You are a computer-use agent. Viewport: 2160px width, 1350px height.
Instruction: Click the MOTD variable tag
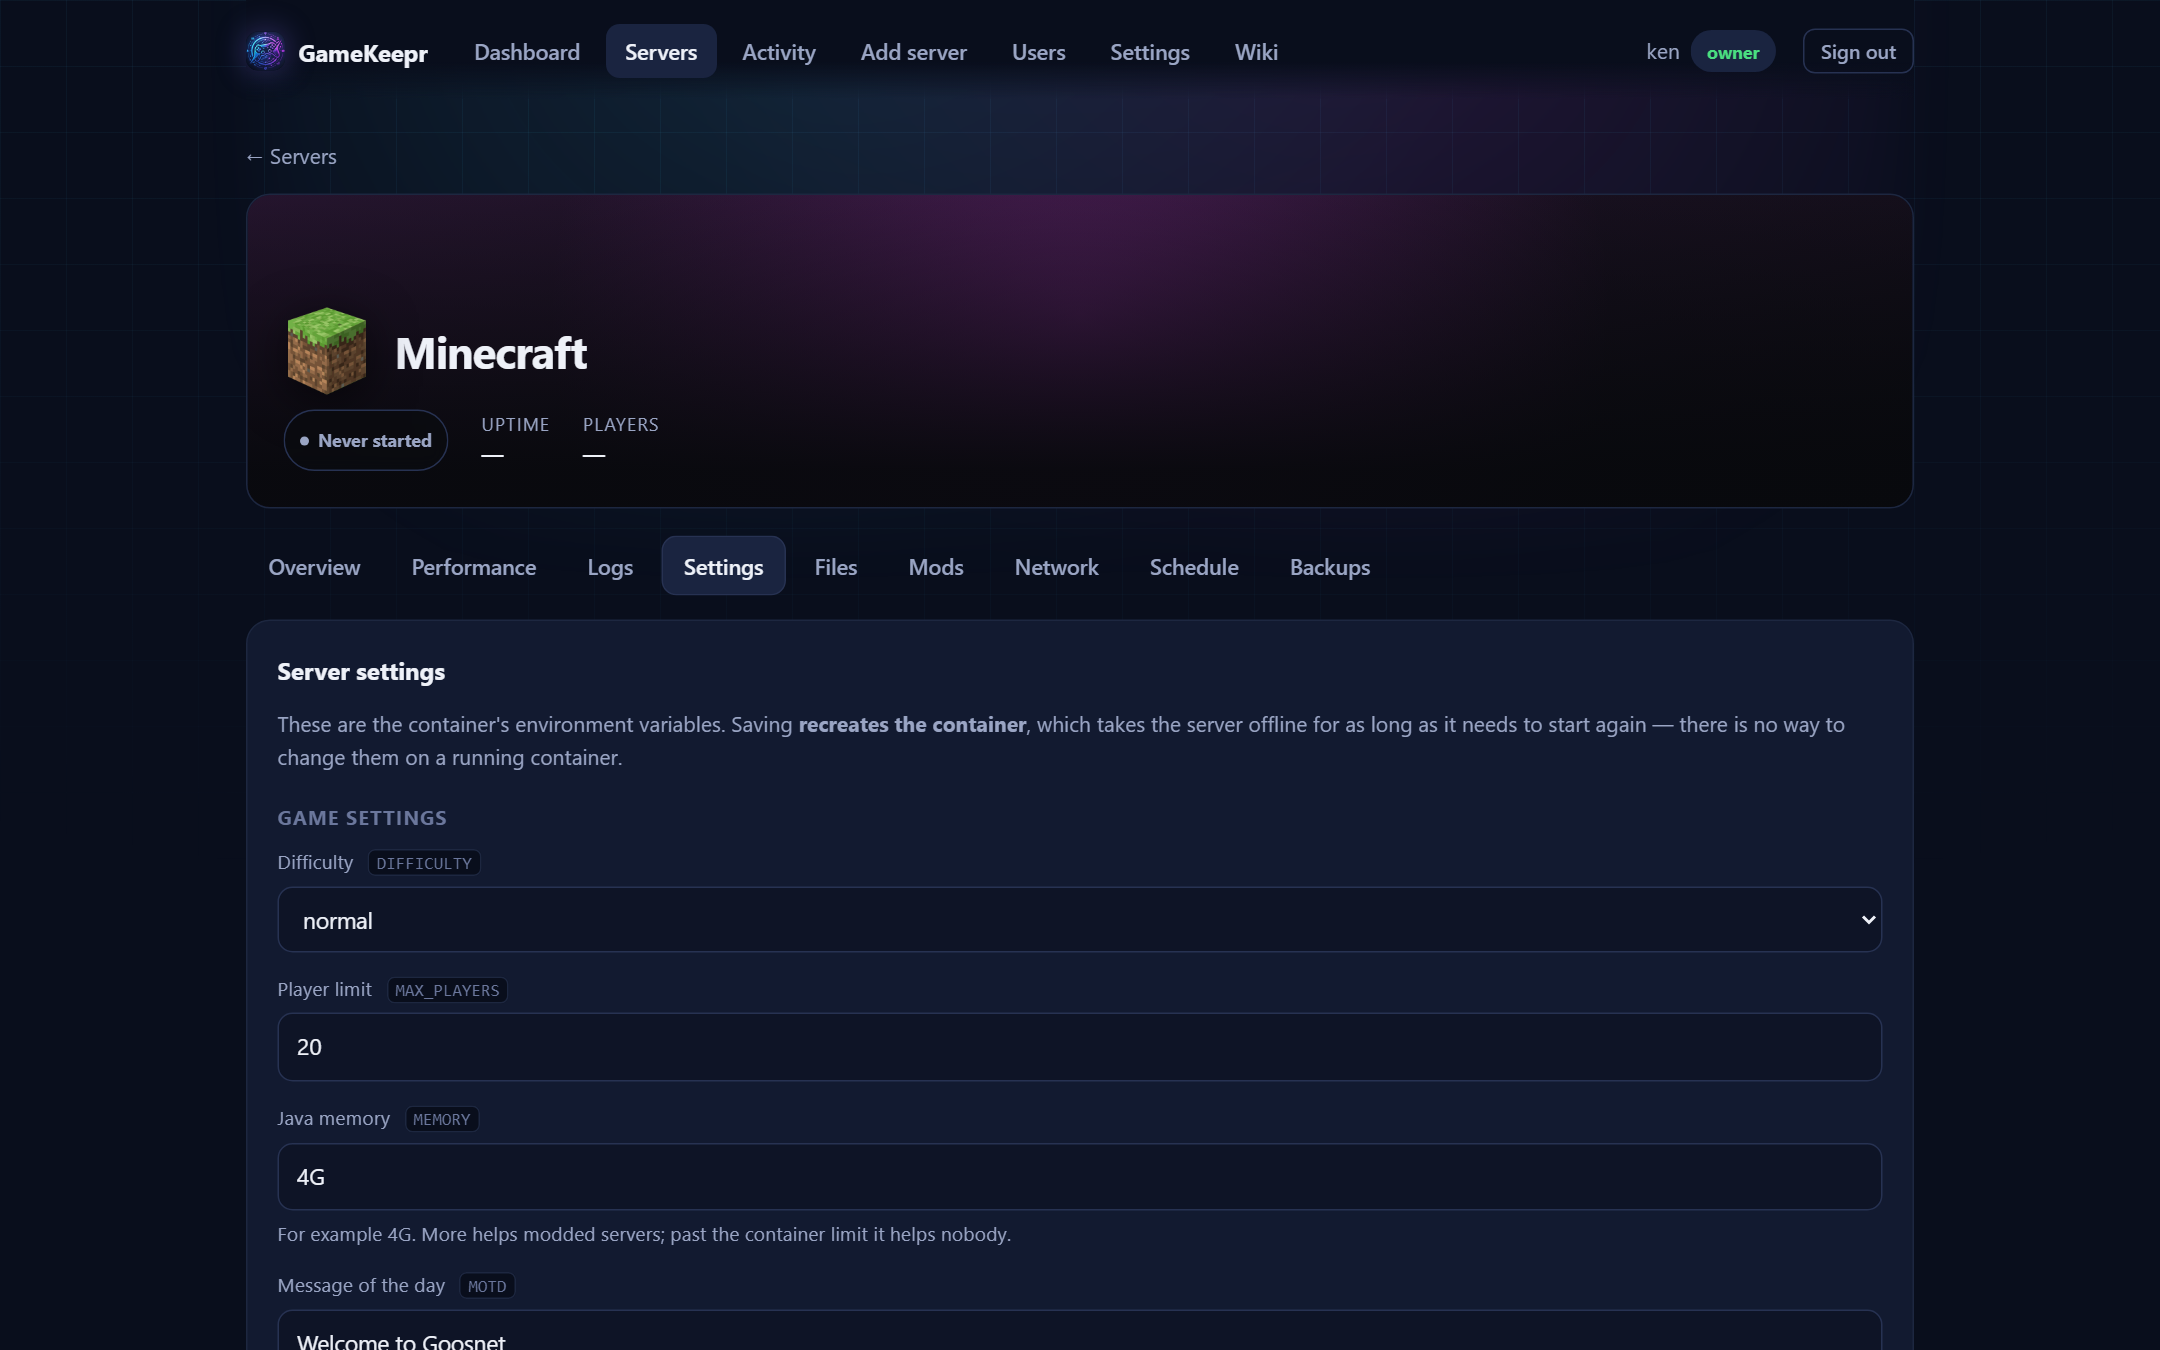point(487,1286)
